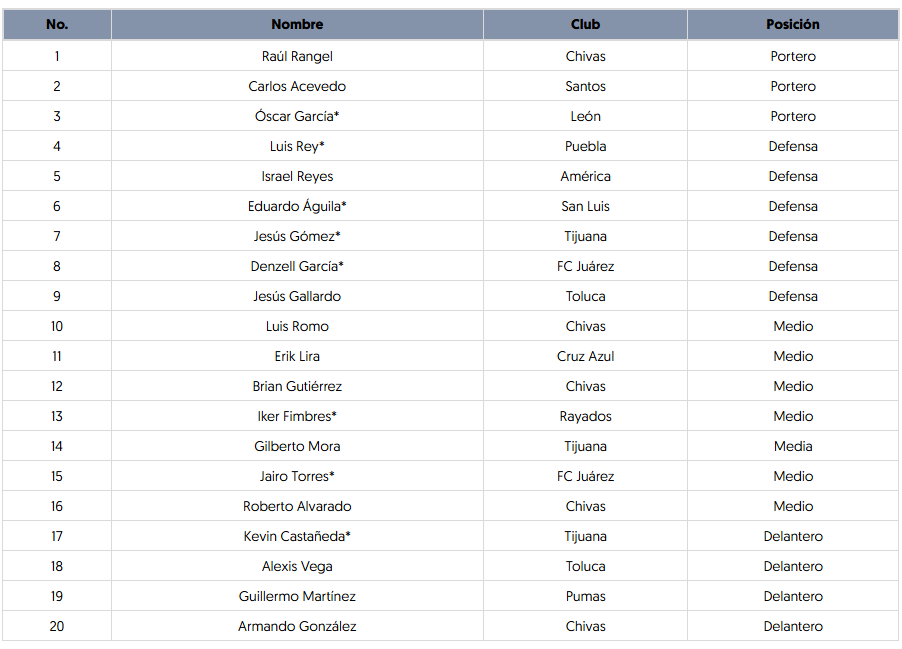Click the club name León
The image size is (902, 649).
coord(585,116)
